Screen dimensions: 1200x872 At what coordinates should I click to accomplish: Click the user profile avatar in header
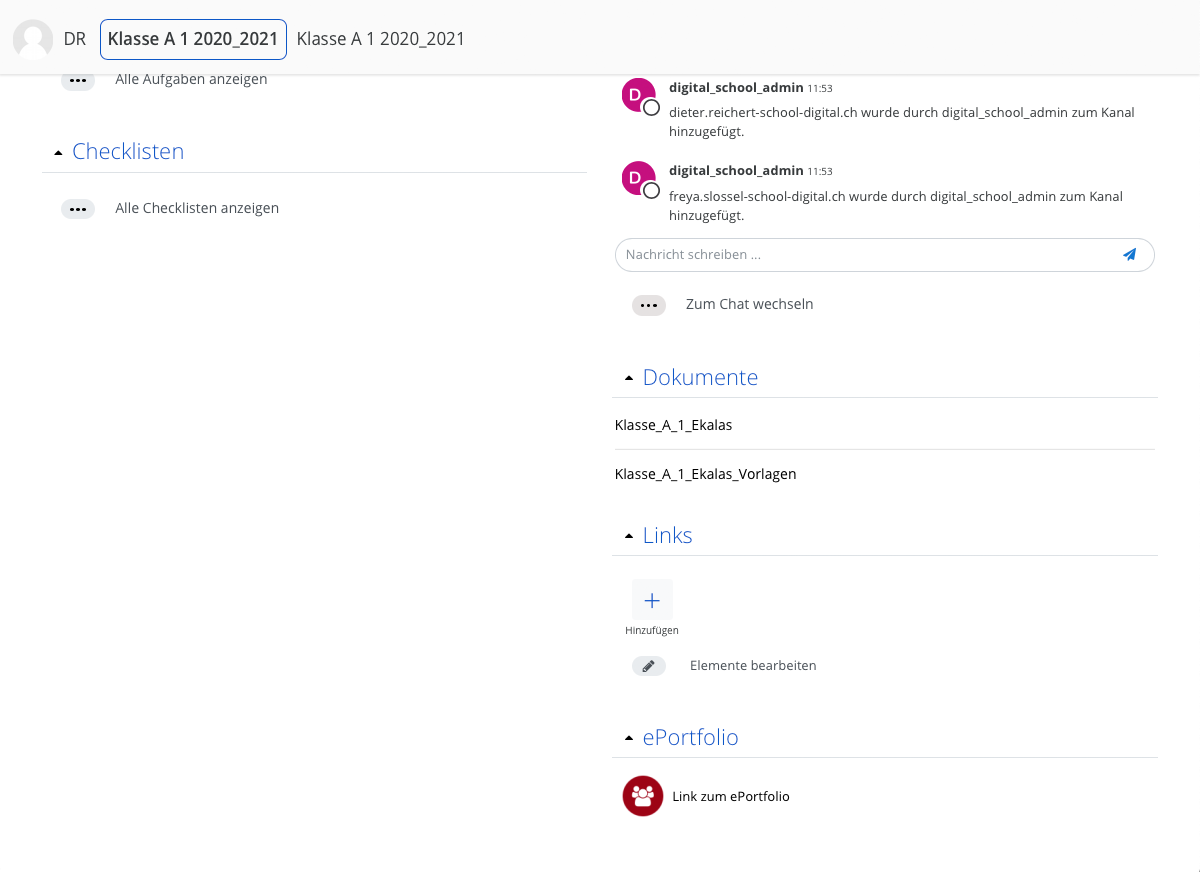pyautogui.click(x=33, y=39)
